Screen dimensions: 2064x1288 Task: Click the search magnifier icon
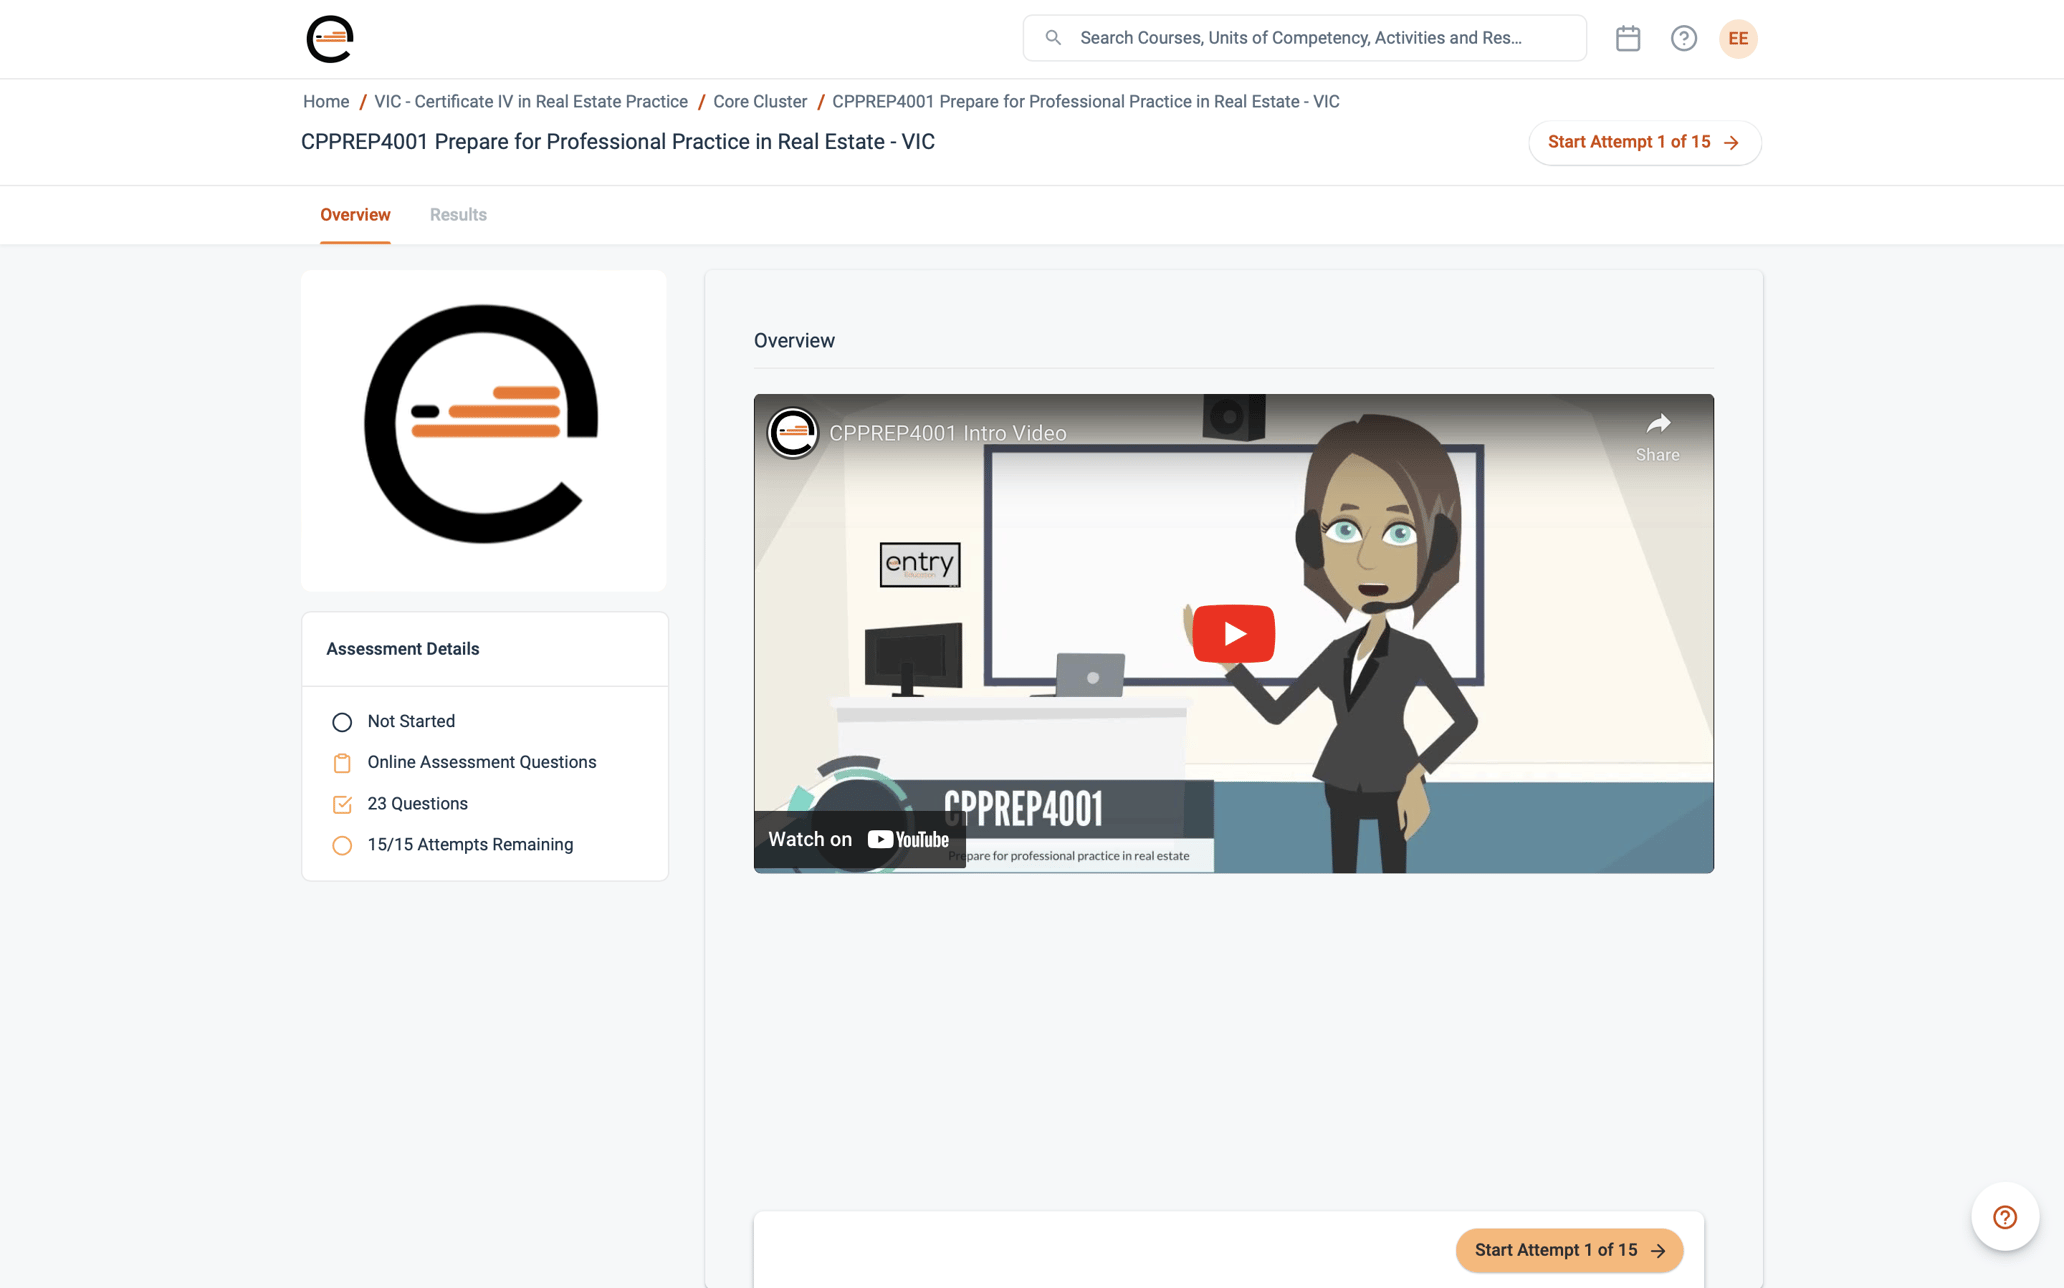[x=1053, y=38]
